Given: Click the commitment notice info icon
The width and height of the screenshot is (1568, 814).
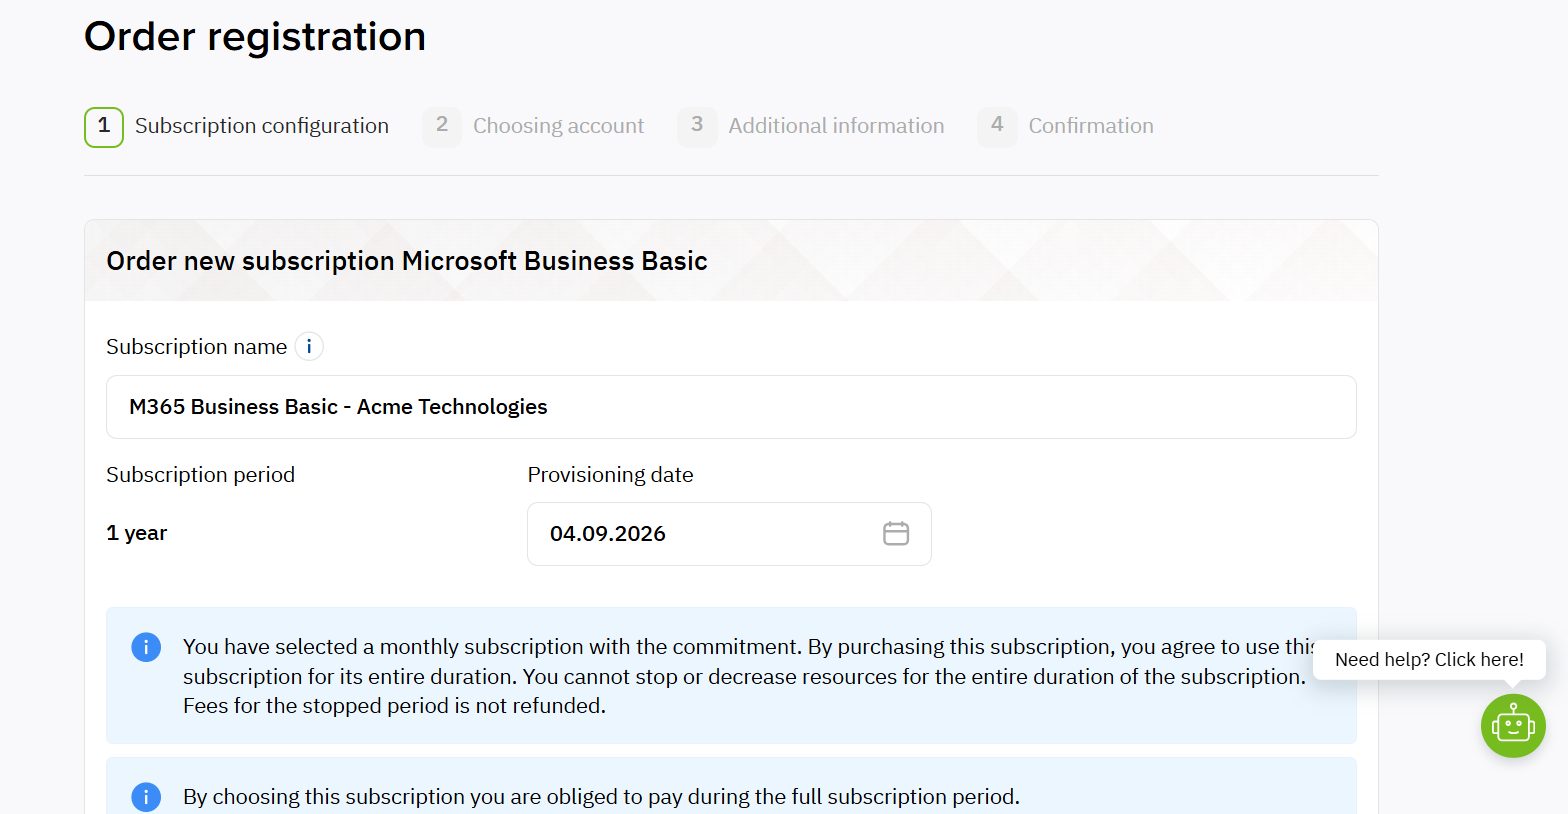Looking at the screenshot, I should [x=146, y=647].
